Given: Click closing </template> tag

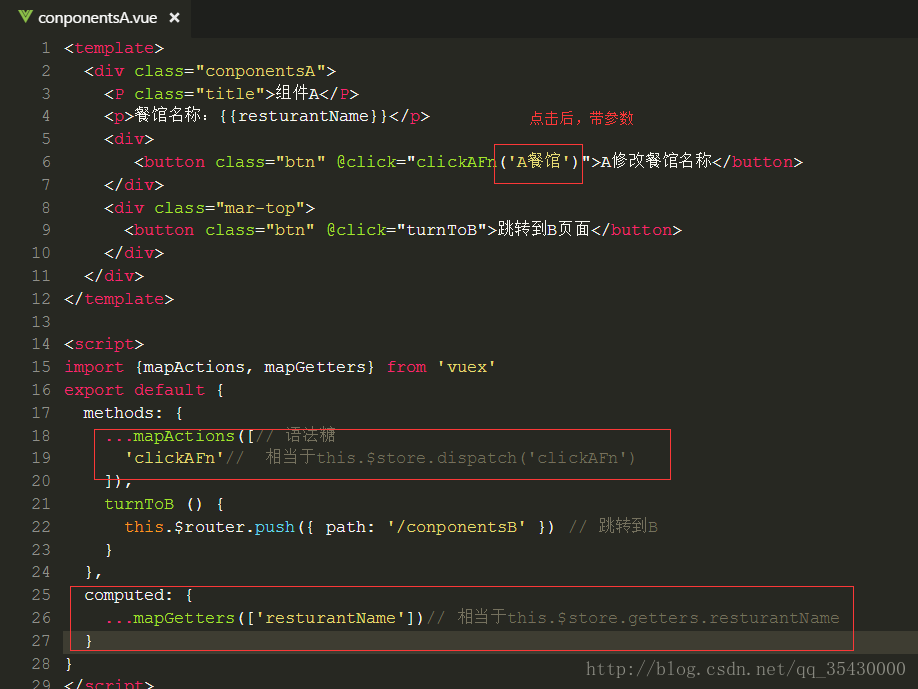Looking at the screenshot, I should tap(119, 299).
